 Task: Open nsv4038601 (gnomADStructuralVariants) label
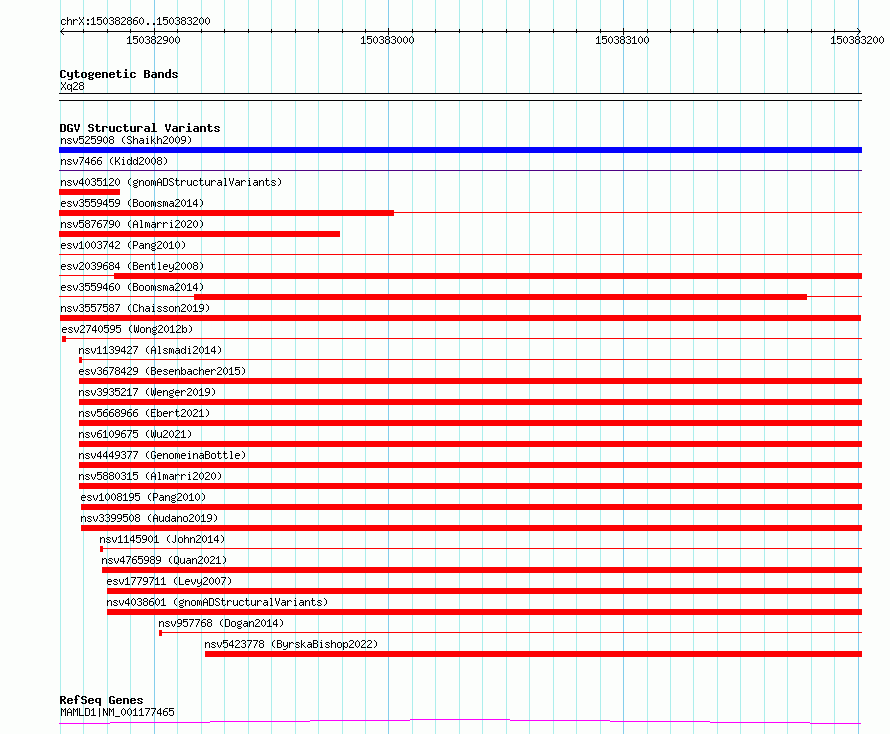click(x=217, y=602)
